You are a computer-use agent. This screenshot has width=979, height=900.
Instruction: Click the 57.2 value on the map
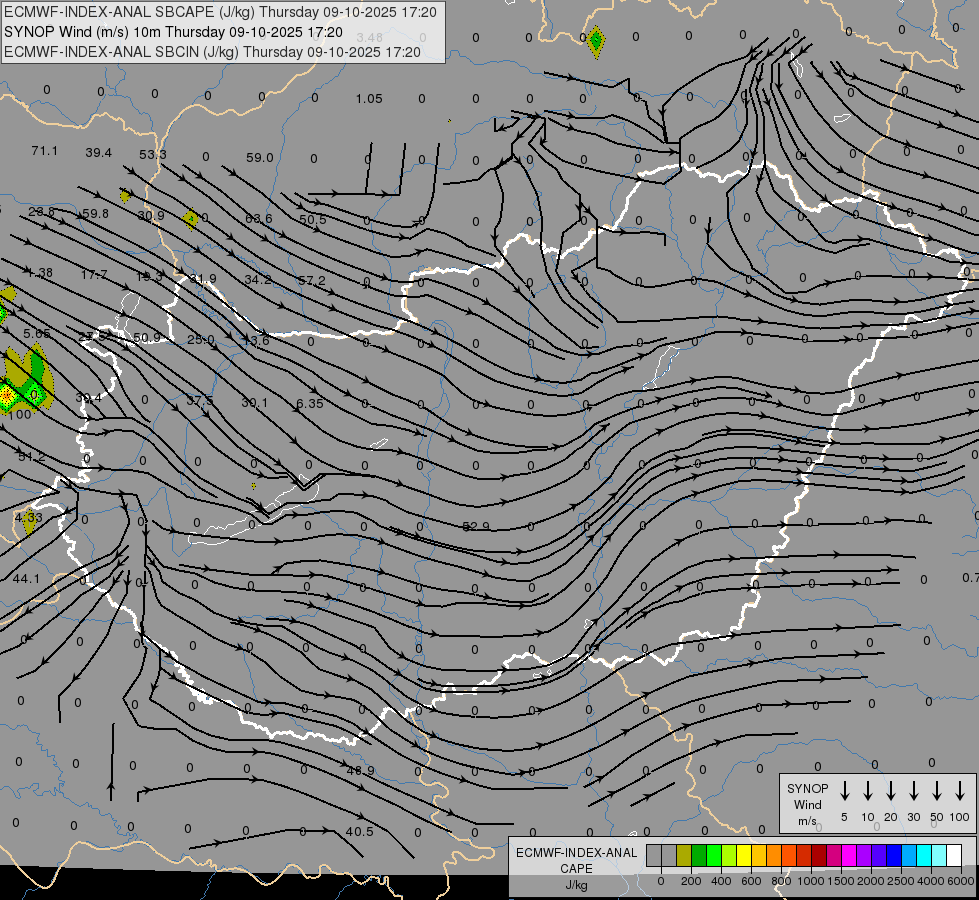(x=312, y=280)
